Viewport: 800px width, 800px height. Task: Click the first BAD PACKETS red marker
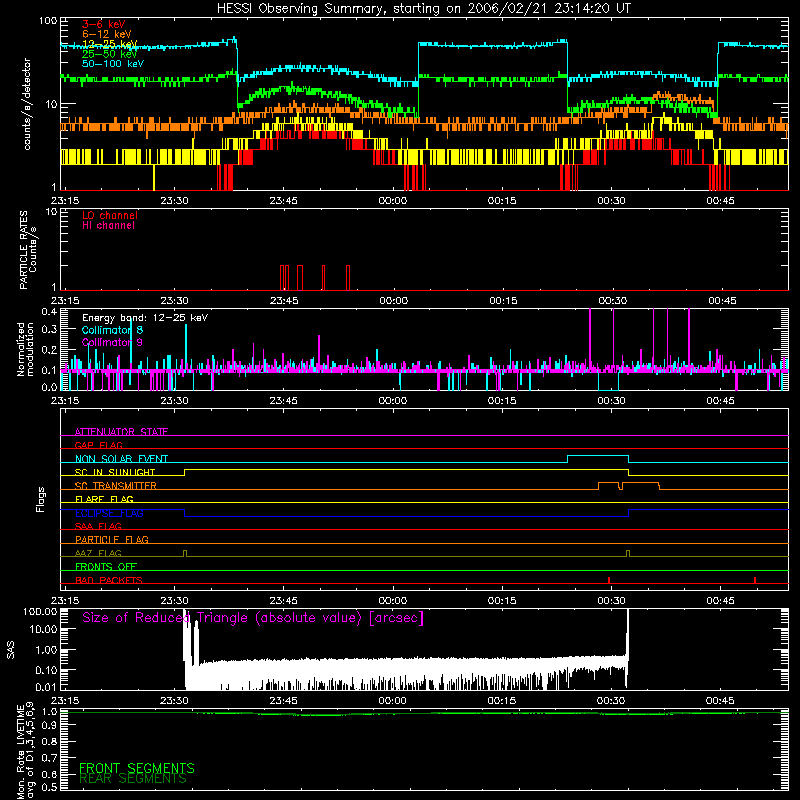pos(609,580)
